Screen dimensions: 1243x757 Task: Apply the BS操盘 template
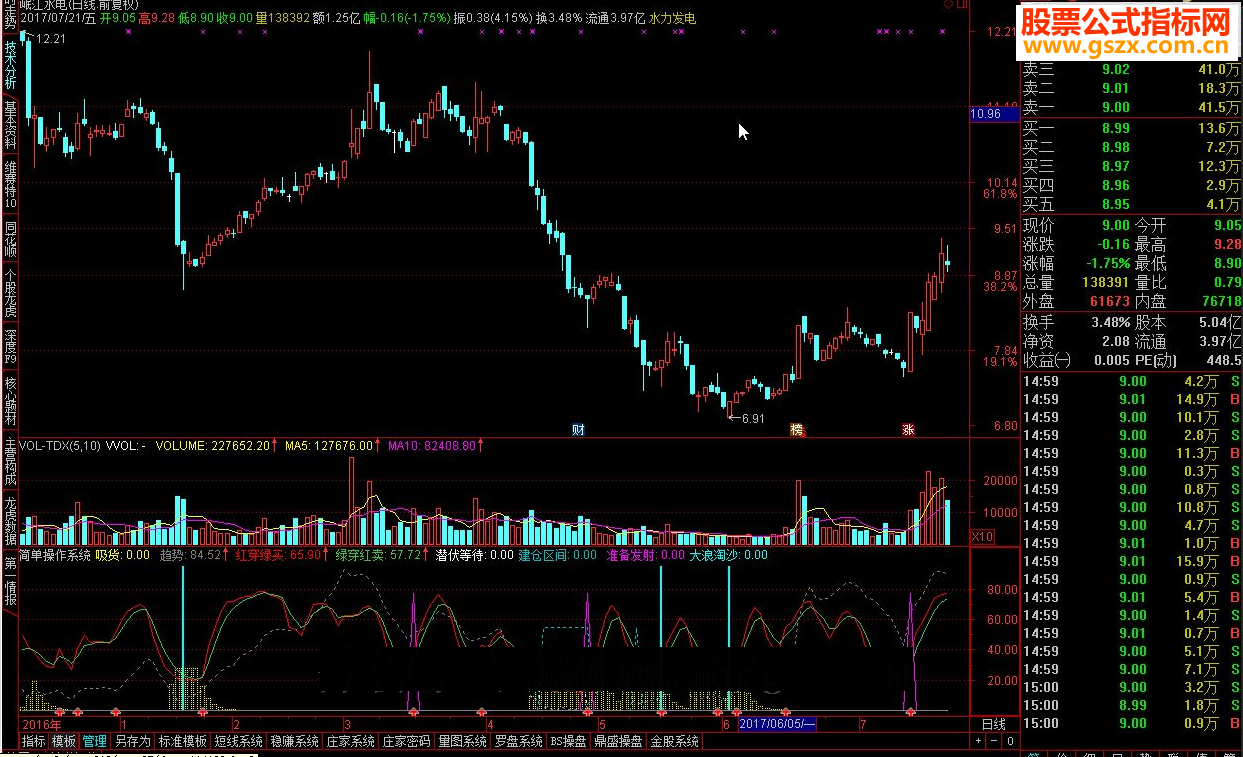568,742
